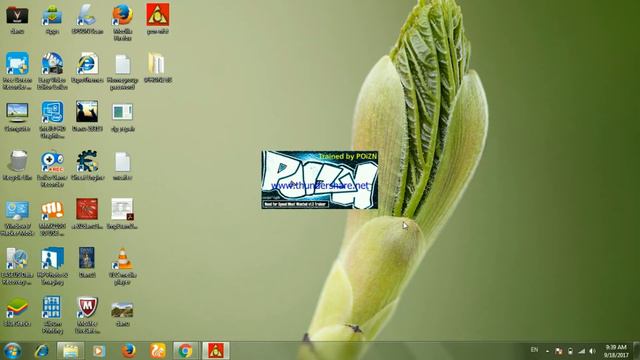640x360 pixels.
Task: Launch the EPSON Scan scanner shortcut
Action: pyautogui.click(x=87, y=16)
